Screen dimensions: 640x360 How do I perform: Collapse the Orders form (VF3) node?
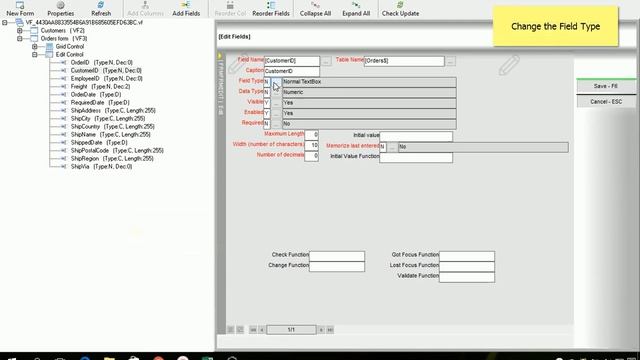(x=20, y=38)
